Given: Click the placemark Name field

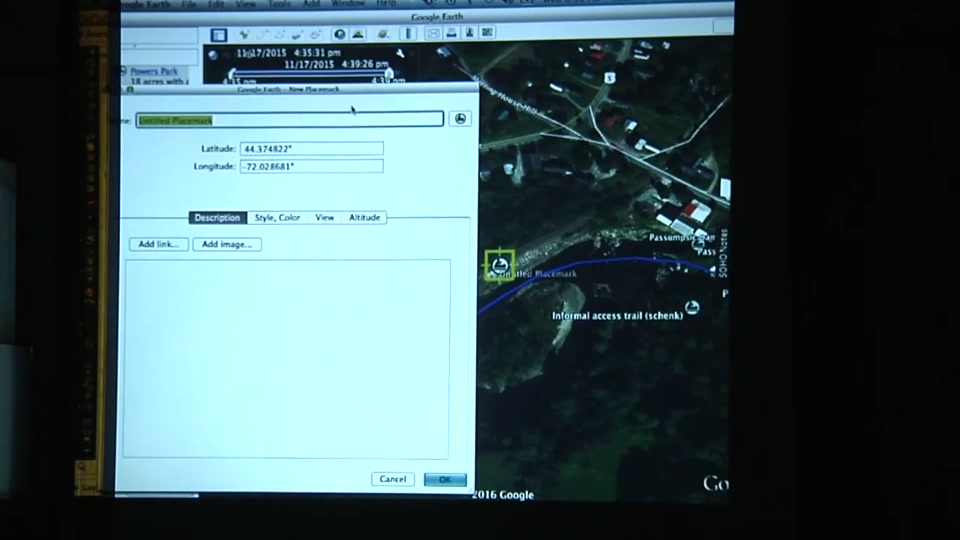Looking at the screenshot, I should click(290, 119).
